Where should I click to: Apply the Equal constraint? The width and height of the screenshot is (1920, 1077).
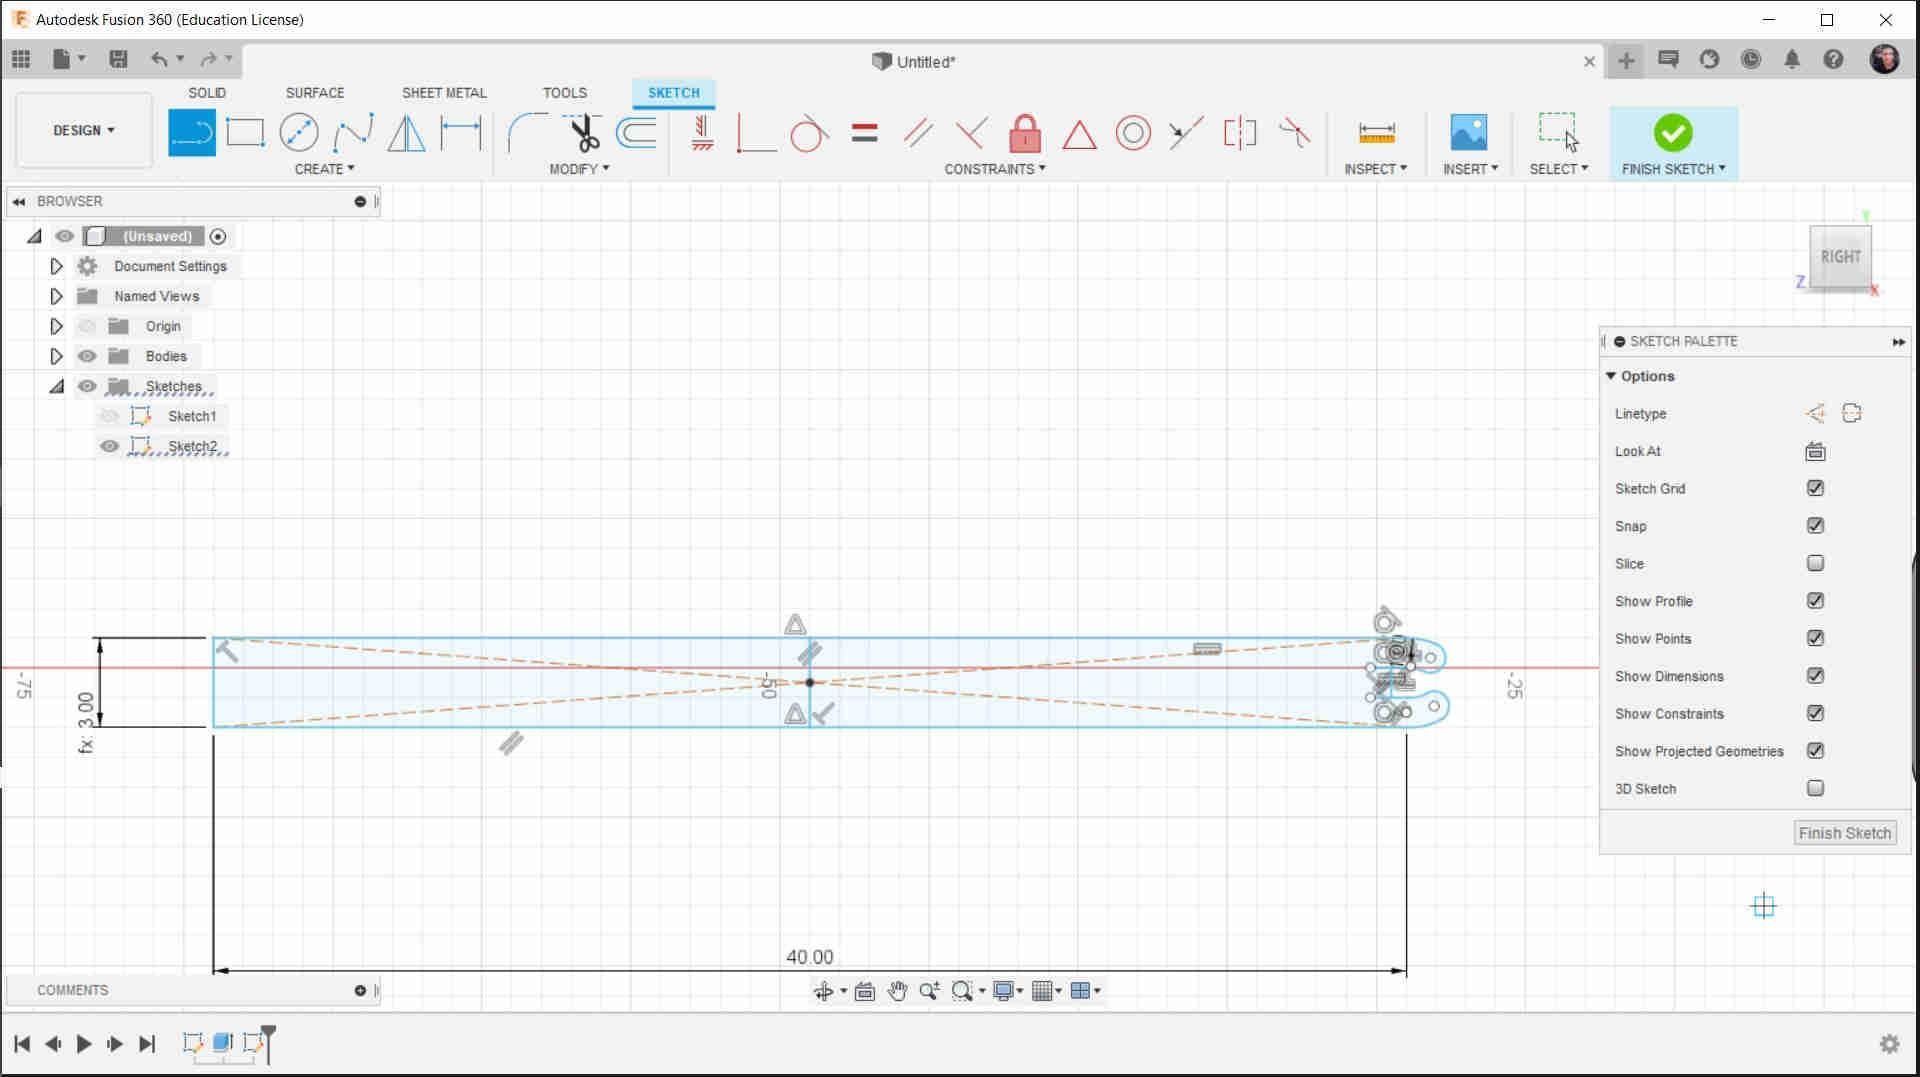tap(864, 132)
